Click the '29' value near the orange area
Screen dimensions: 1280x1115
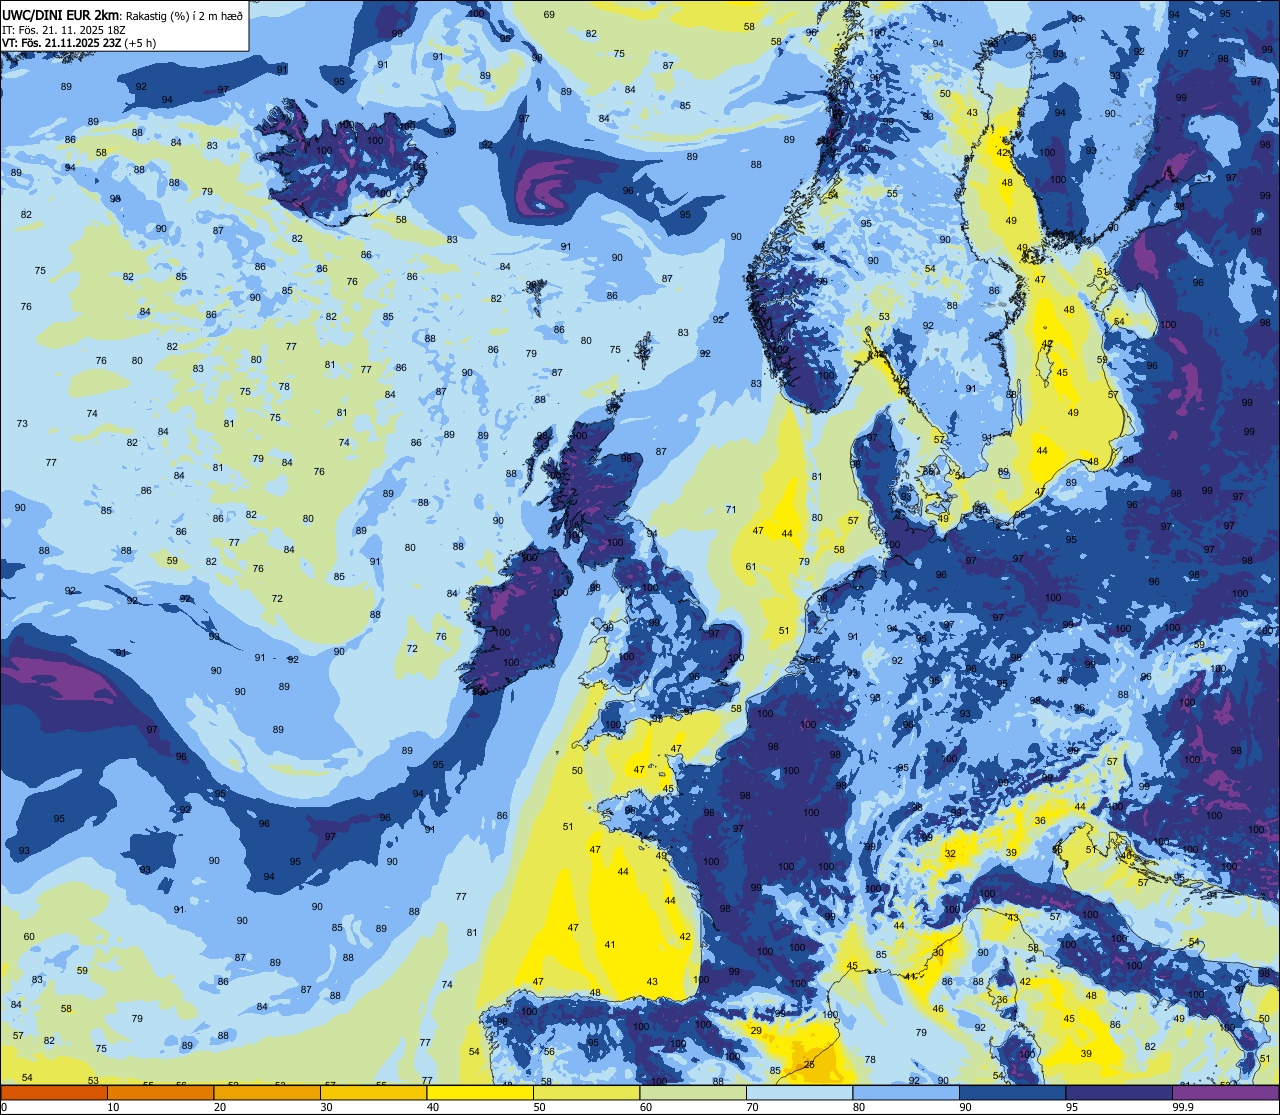coord(756,1030)
